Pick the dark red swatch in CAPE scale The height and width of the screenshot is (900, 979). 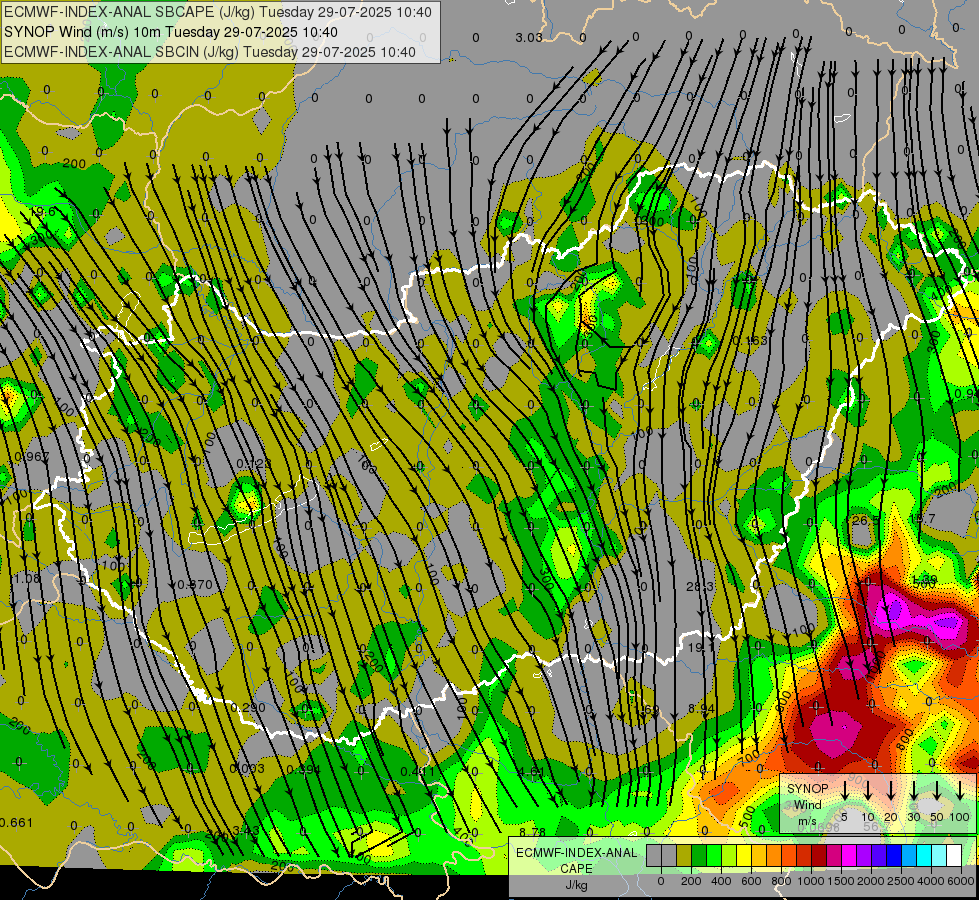click(x=819, y=856)
